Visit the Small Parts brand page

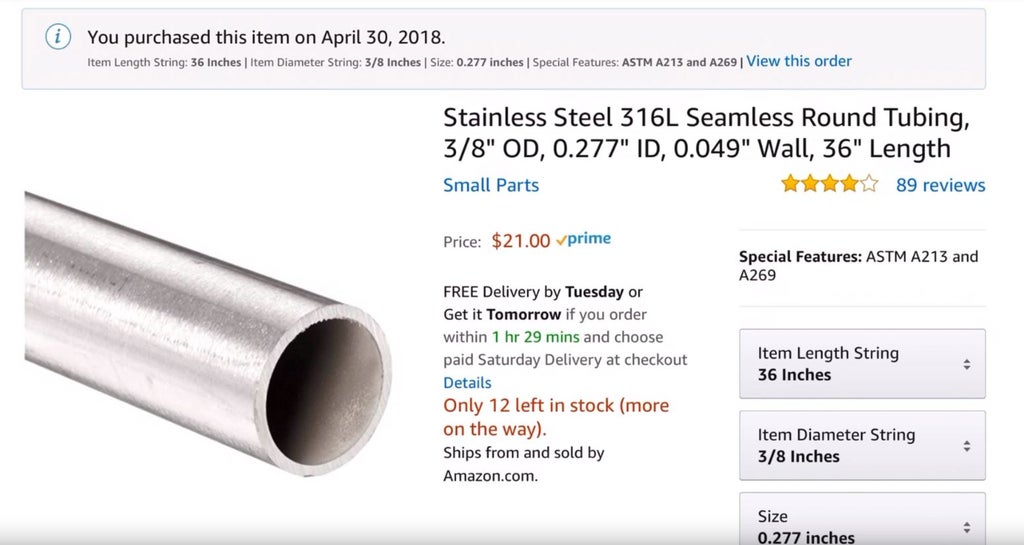(491, 185)
